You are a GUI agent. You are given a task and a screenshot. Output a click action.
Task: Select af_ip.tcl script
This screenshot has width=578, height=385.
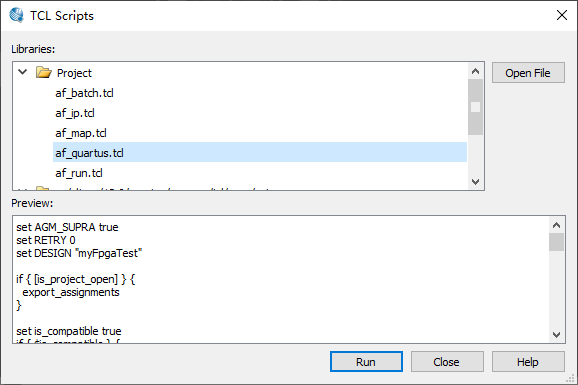75,113
